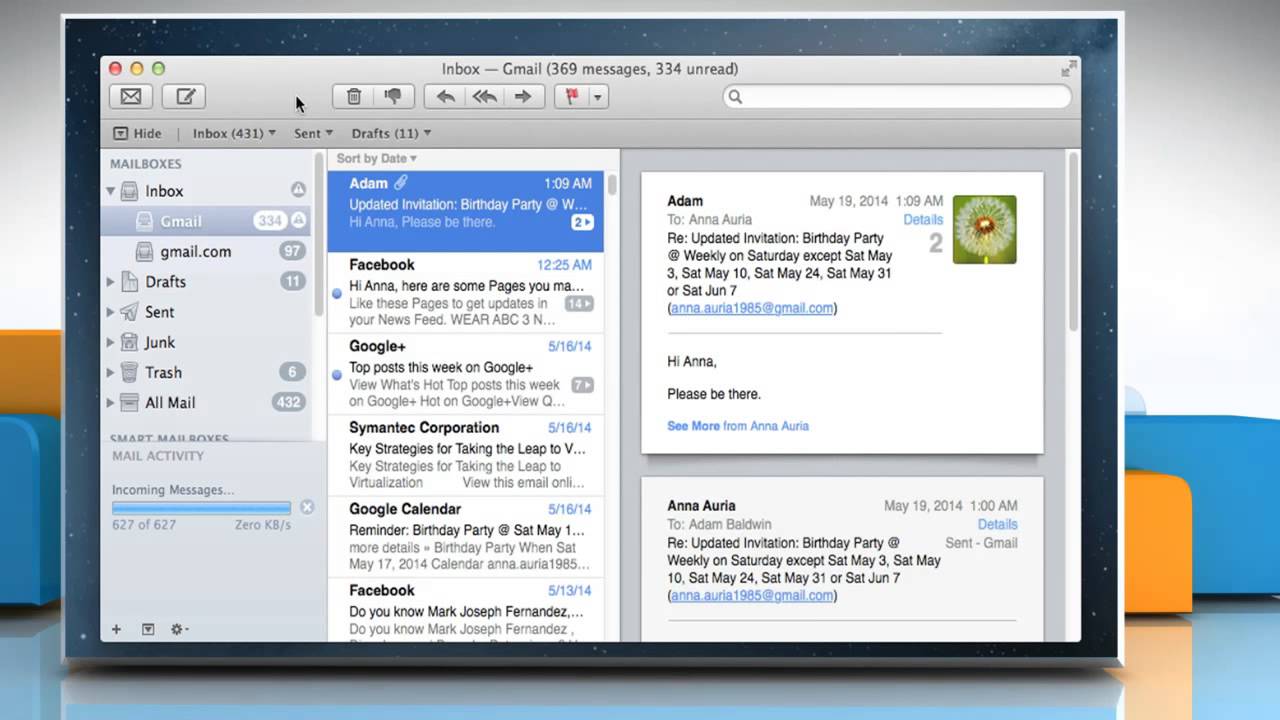Expand the 14-message Facebook thread badge
This screenshot has height=720, width=1280.
(x=579, y=303)
